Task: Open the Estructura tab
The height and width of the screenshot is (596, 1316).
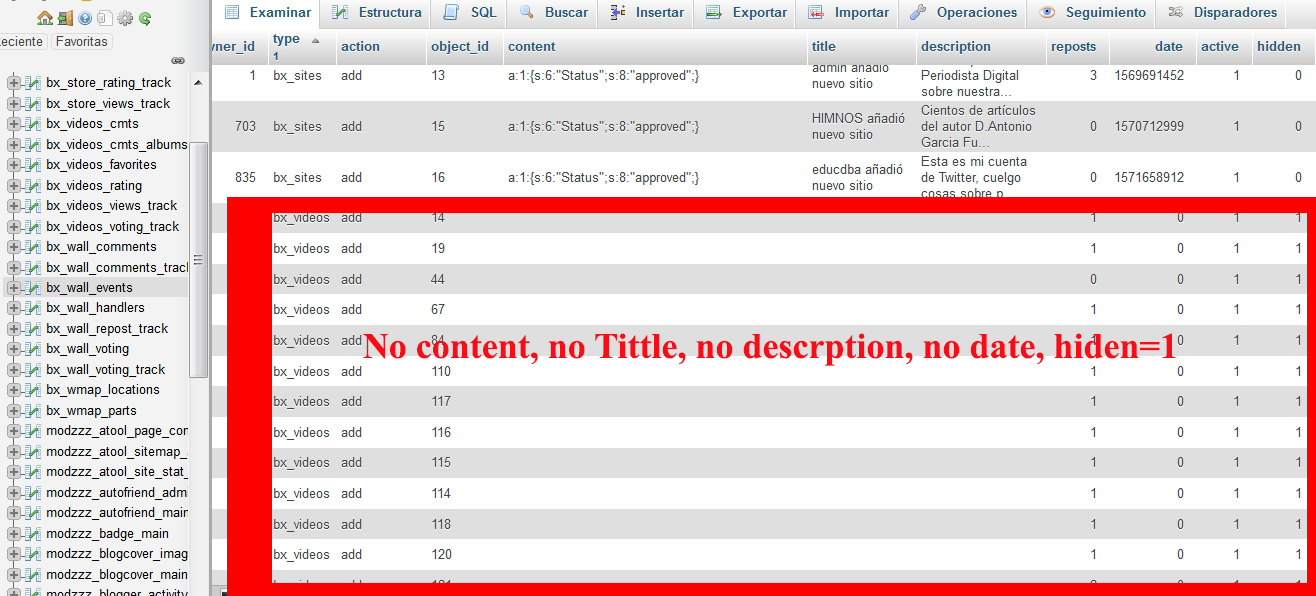Action: point(376,13)
